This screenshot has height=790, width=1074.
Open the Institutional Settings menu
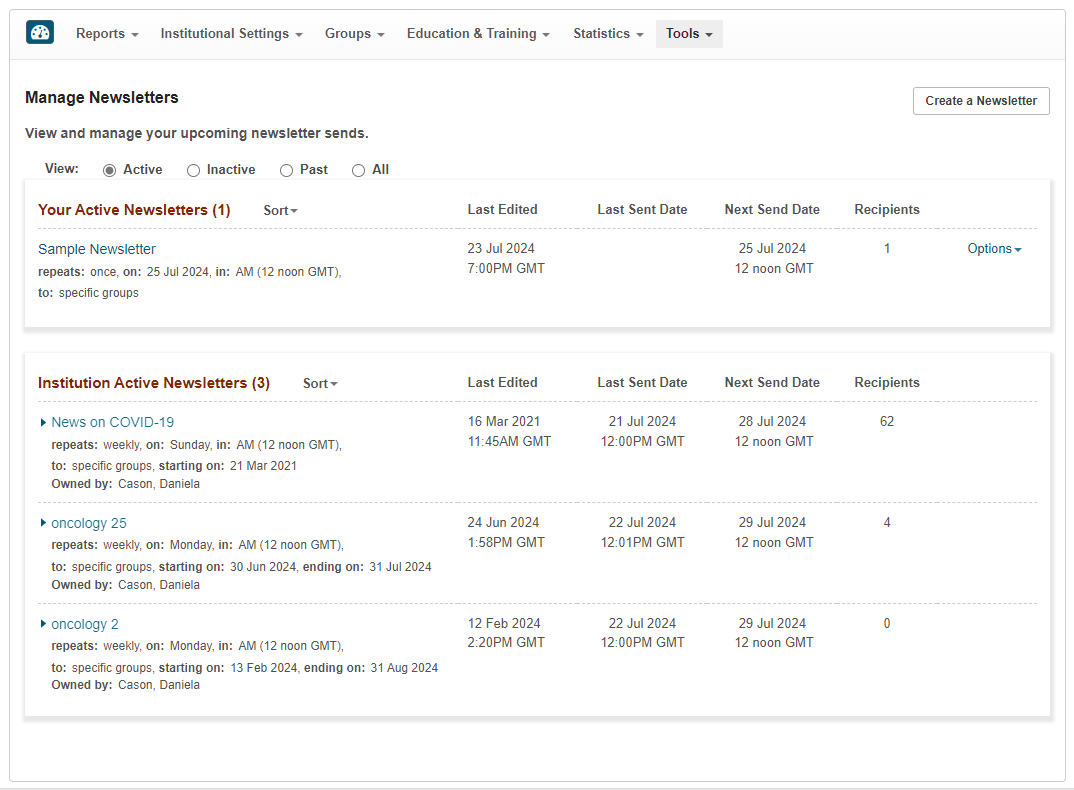click(231, 34)
